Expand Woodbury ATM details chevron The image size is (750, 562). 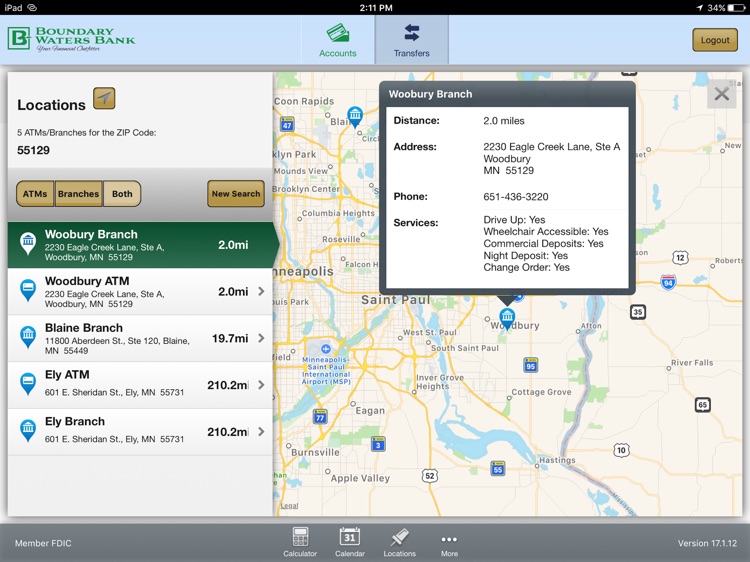(261, 291)
